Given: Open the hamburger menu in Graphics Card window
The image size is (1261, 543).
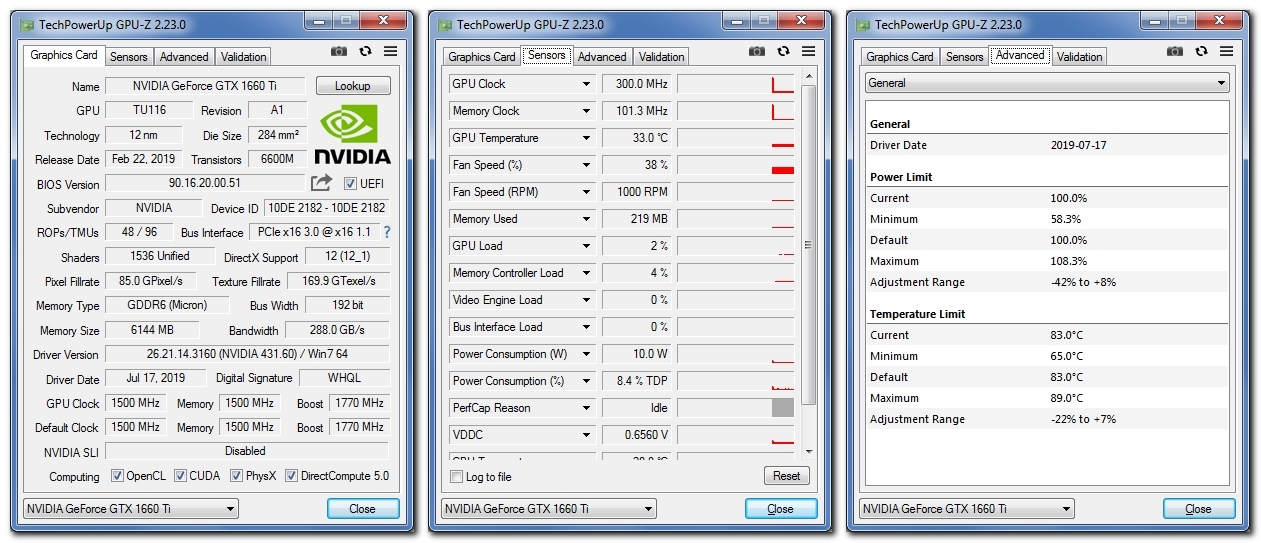Looking at the screenshot, I should tap(390, 51).
